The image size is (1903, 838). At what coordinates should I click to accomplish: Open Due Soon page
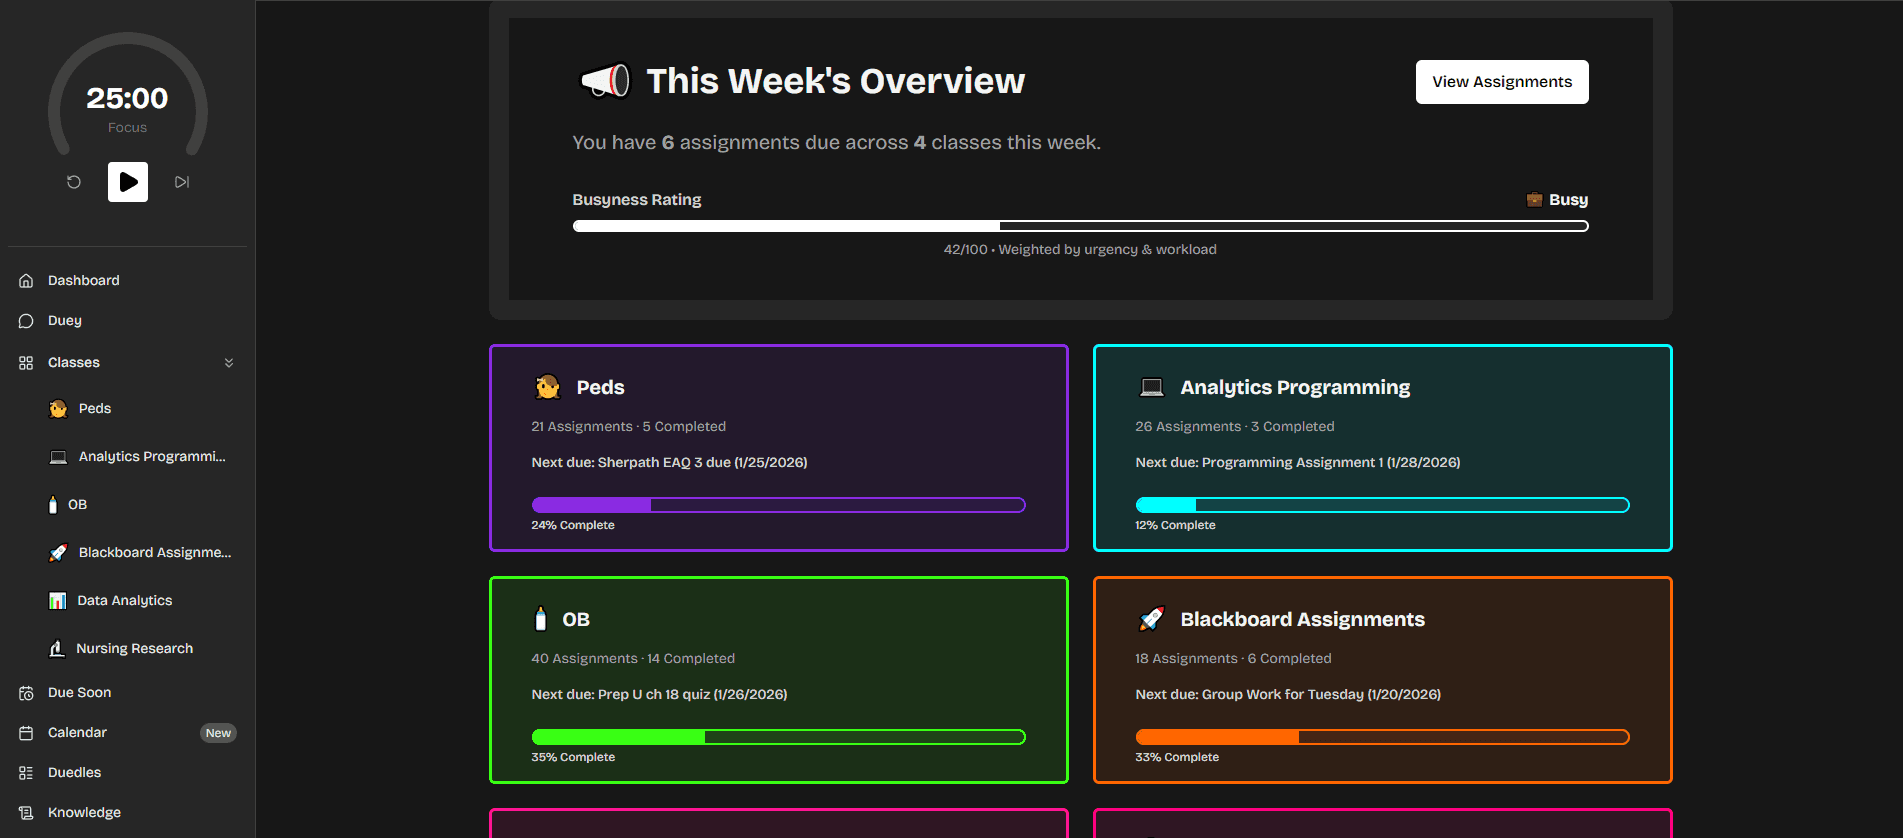coord(80,693)
